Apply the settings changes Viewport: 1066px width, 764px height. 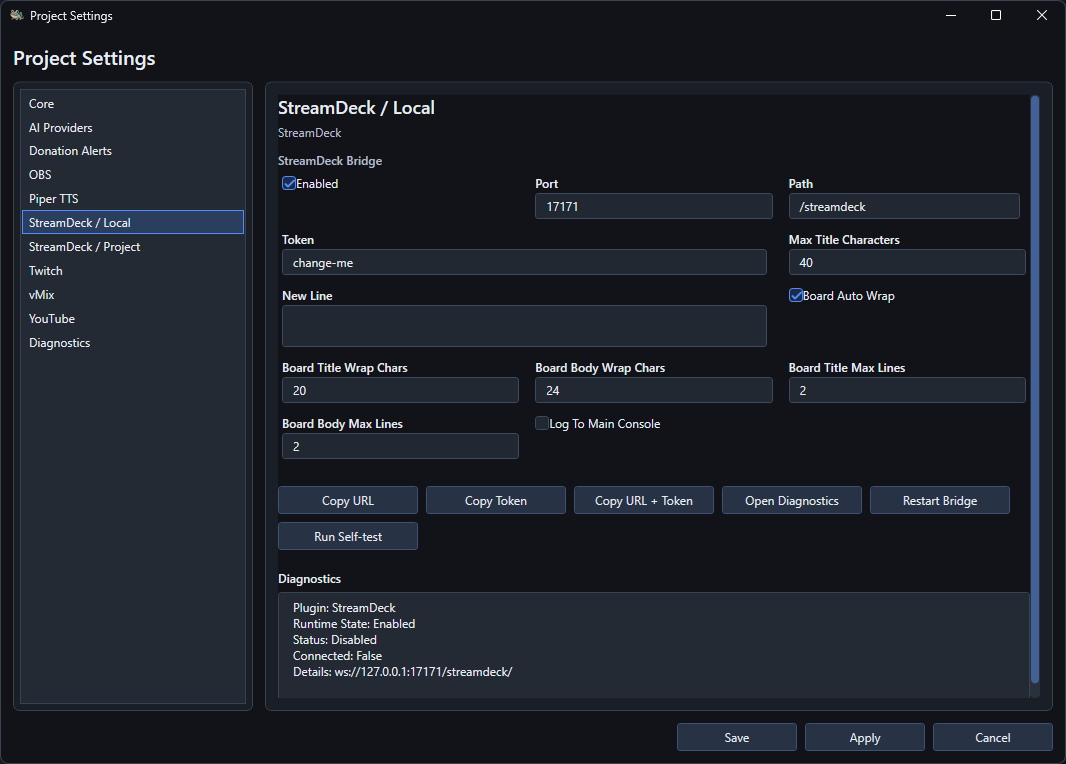point(865,737)
